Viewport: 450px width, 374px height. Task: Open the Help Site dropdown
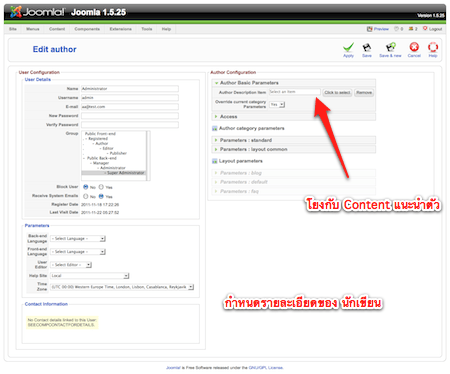(90, 276)
